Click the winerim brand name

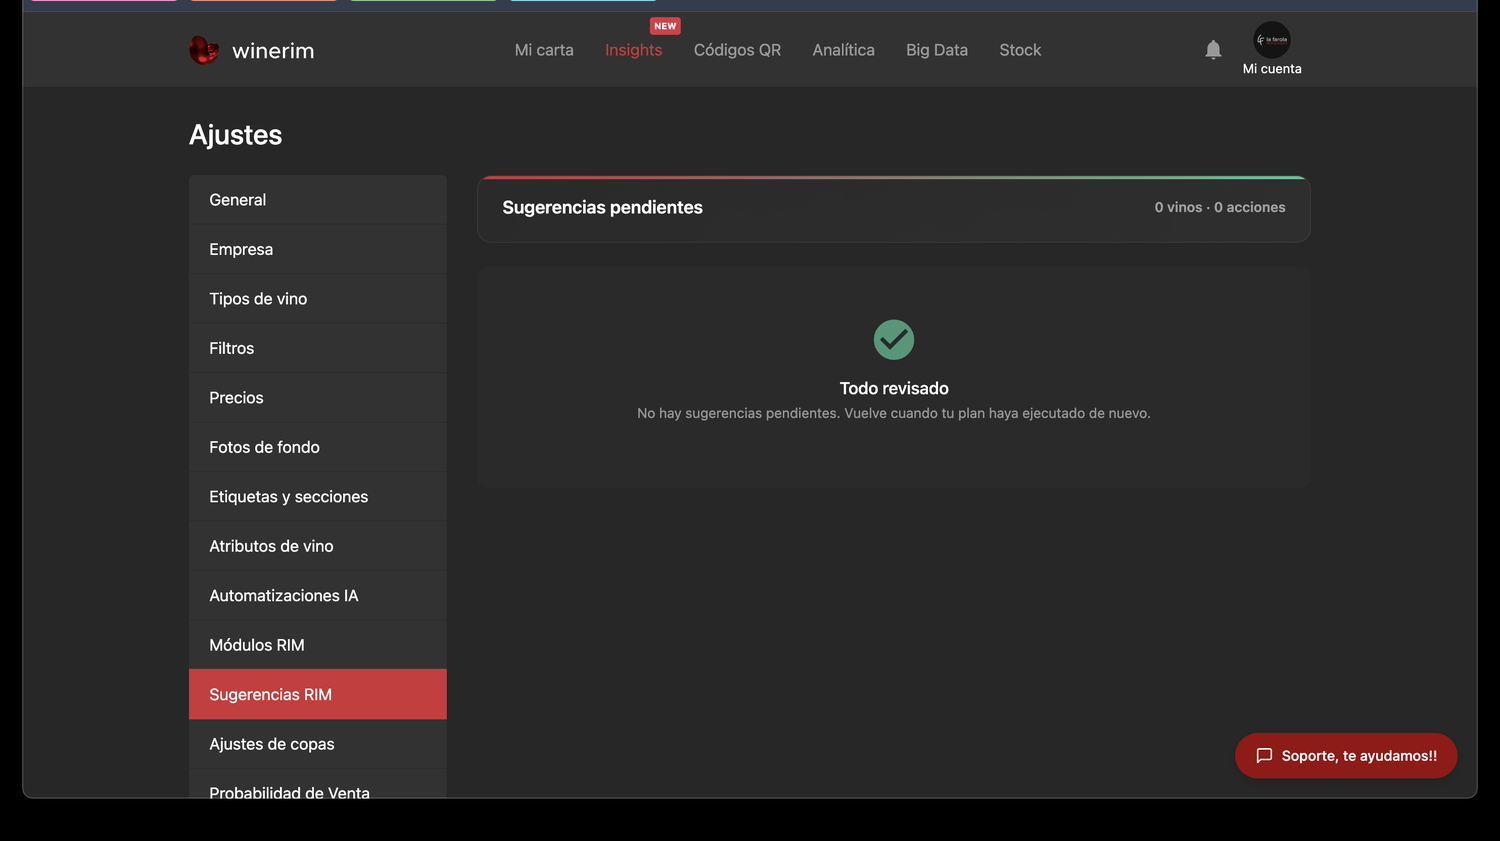tap(273, 51)
